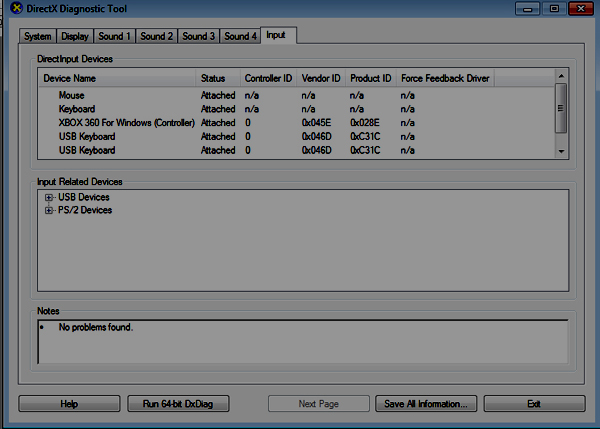Click device list scroll up arrow
600x429 pixels.
pyautogui.click(x=561, y=76)
